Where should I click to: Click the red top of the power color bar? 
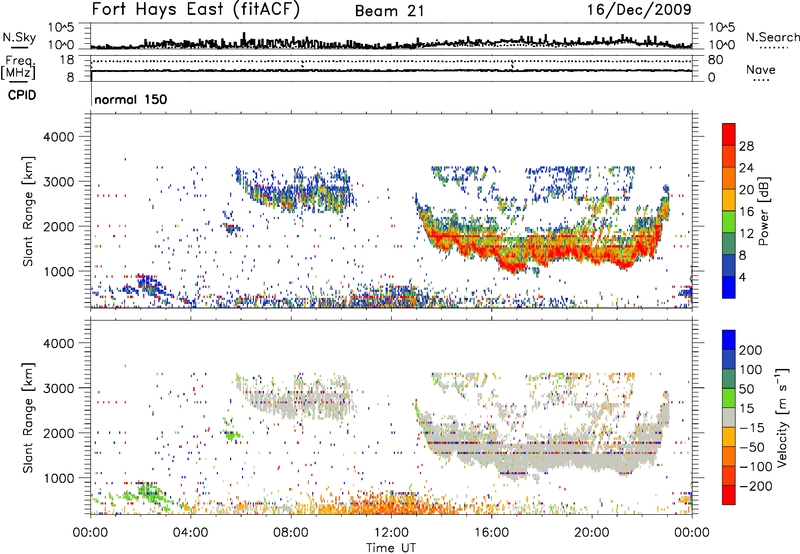(729, 133)
